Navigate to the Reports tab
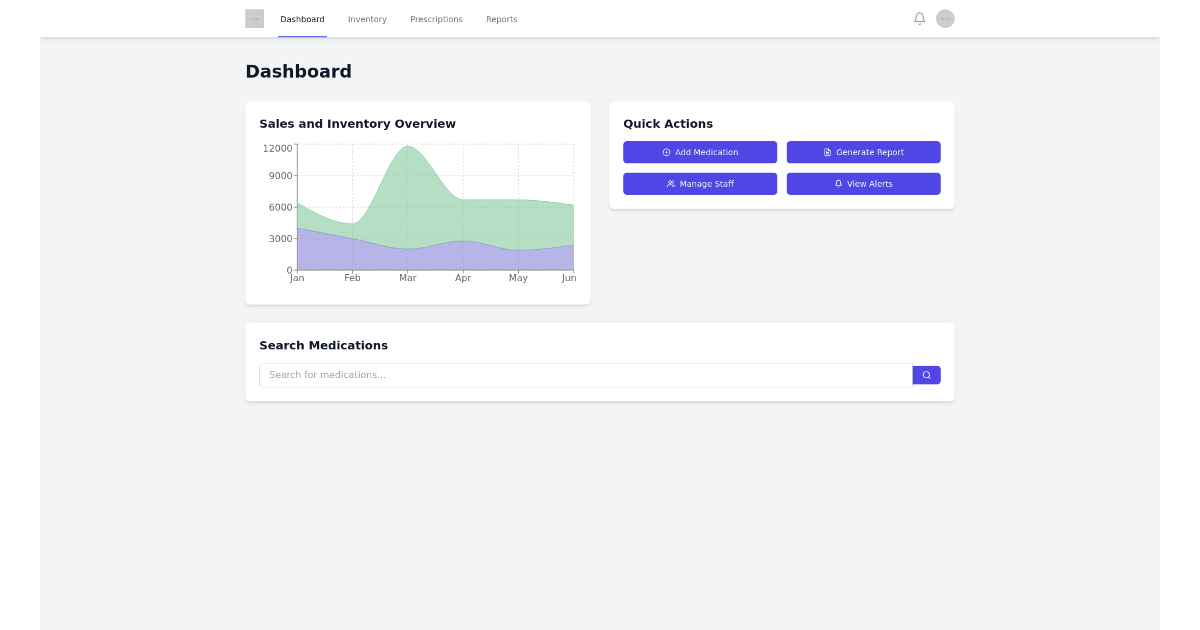The image size is (1200, 630). pyautogui.click(x=501, y=18)
